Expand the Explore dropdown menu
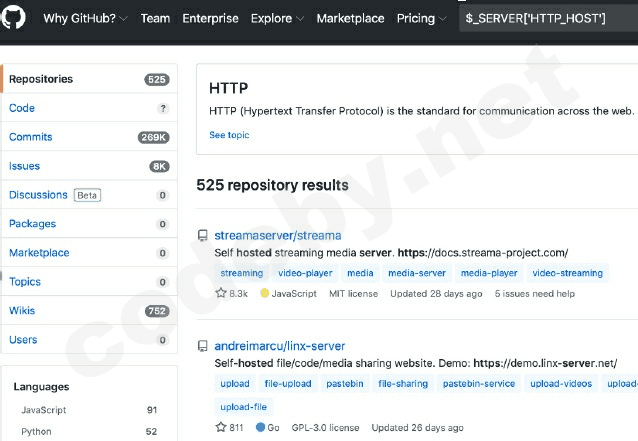Image resolution: width=638 pixels, height=441 pixels. pos(277,18)
